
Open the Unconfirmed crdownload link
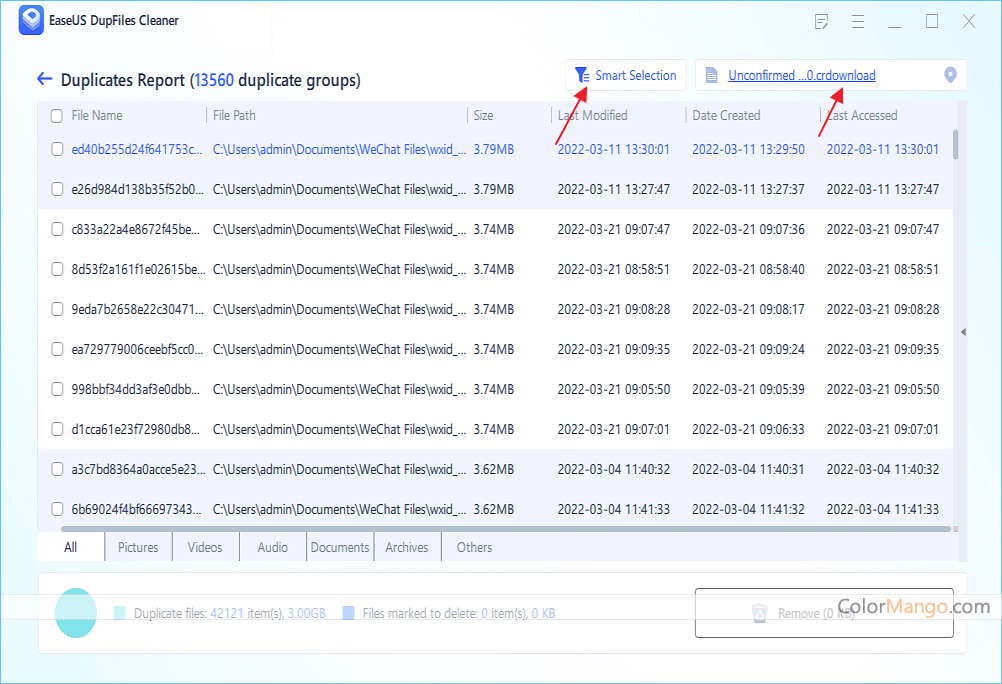801,75
